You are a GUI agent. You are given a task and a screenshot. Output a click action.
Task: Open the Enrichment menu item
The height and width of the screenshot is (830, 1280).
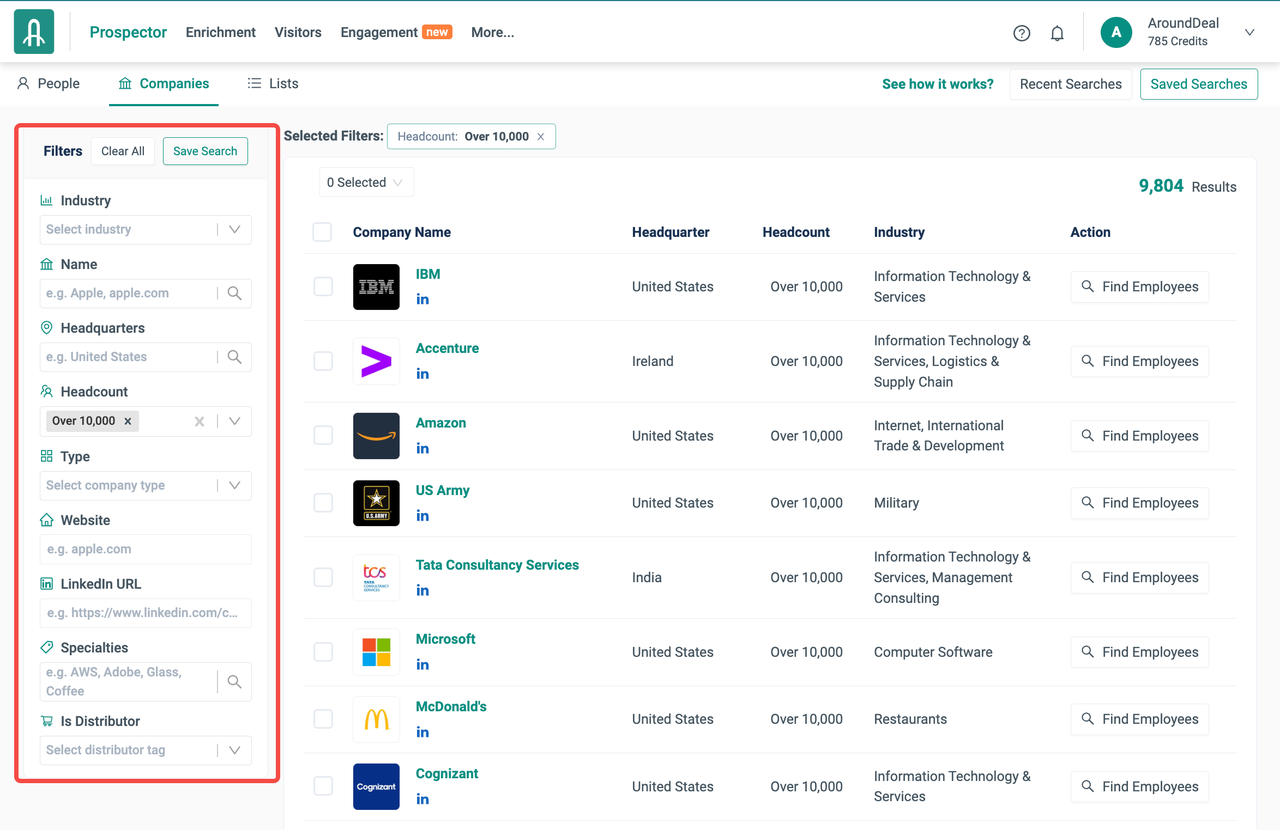[220, 32]
